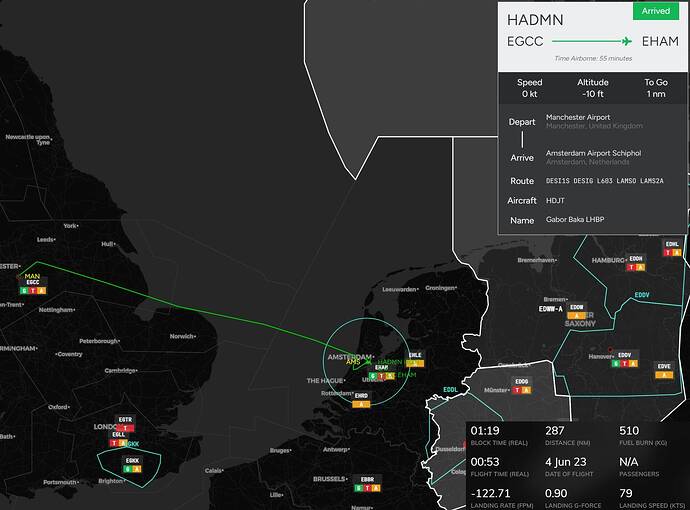Viewport: 690px width, 510px height.
Task: Click the EDHL orange A badge
Action: tap(677, 253)
